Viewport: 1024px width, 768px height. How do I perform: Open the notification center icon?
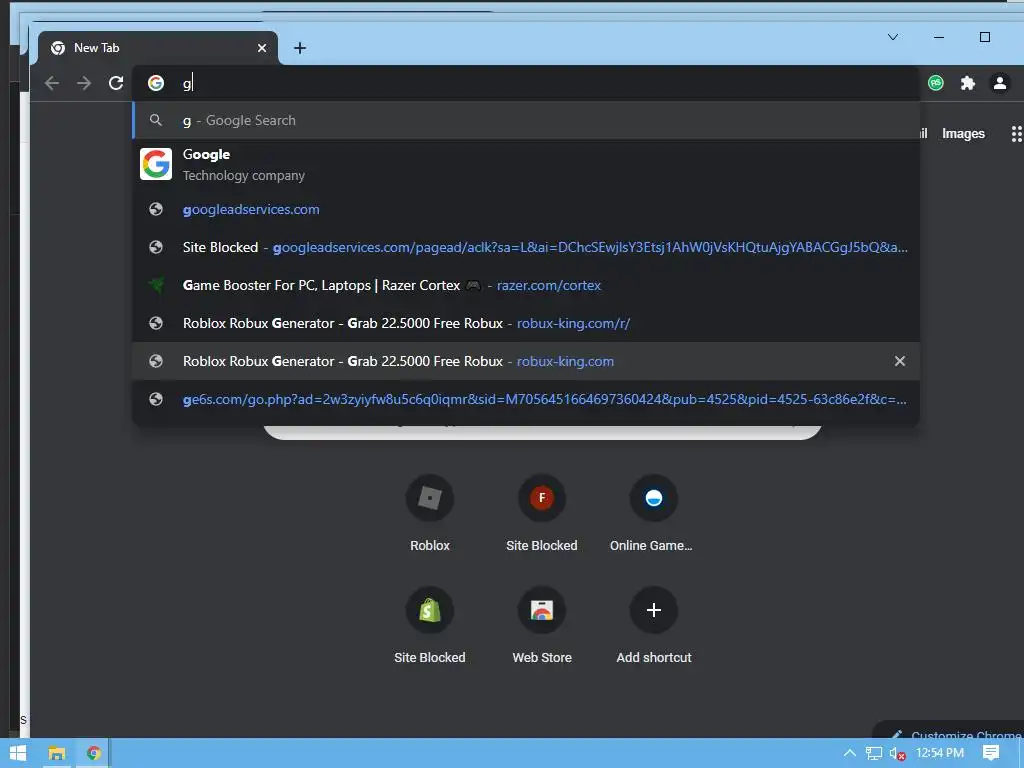991,753
